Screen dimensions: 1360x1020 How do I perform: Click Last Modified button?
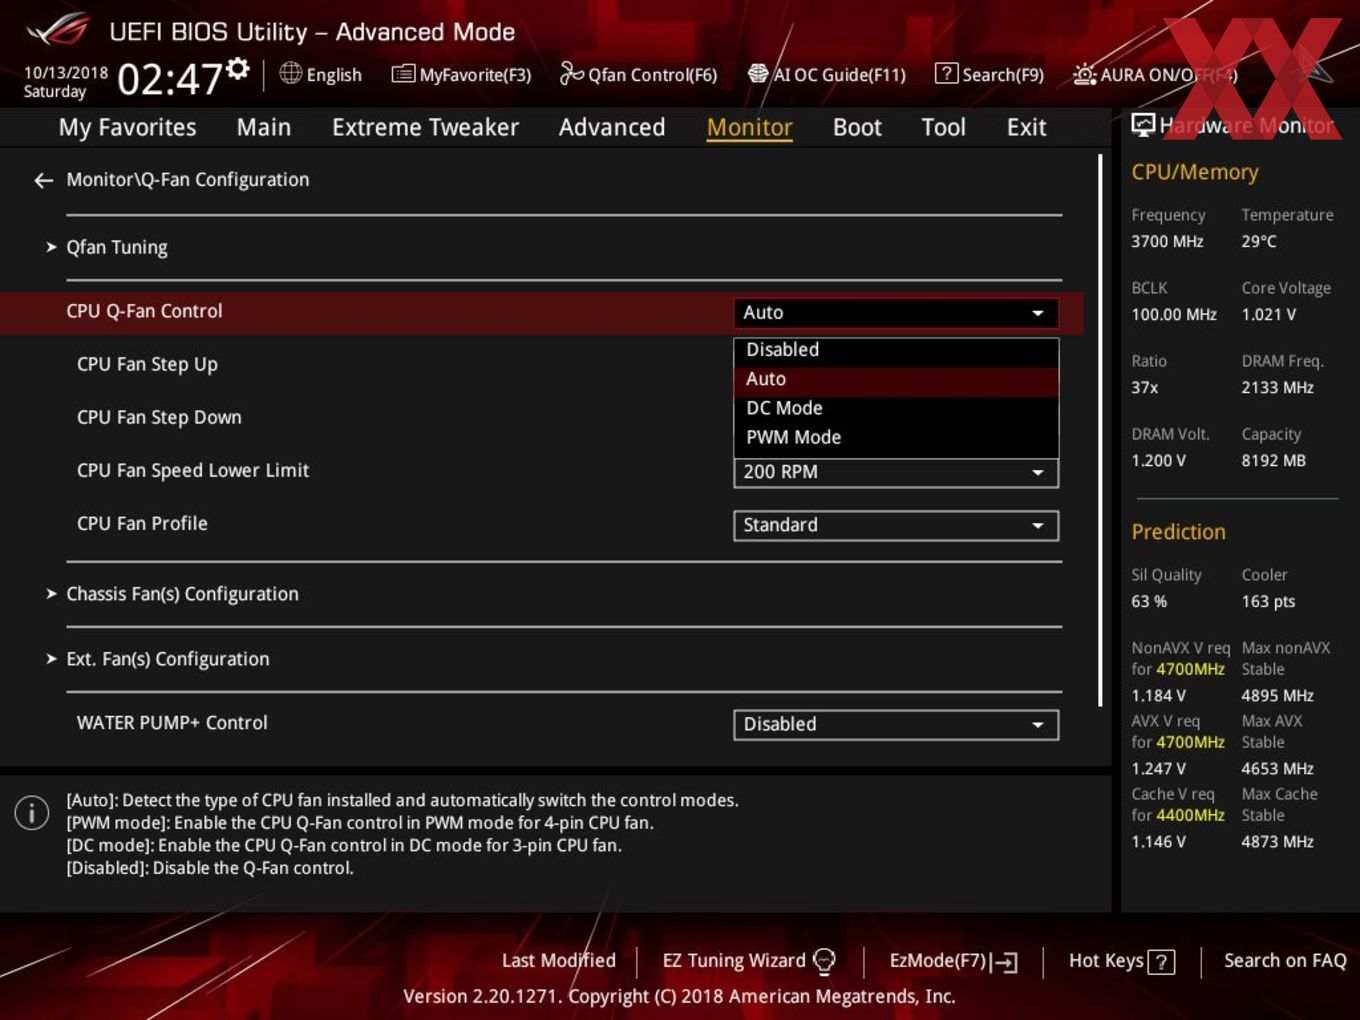pyautogui.click(x=558, y=960)
